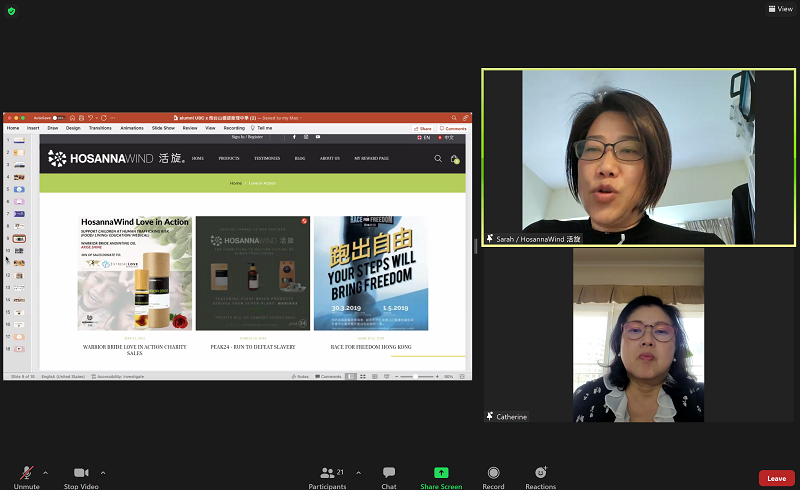Open the Transitions ribbon tab
This screenshot has height=490, width=800.
click(x=100, y=128)
